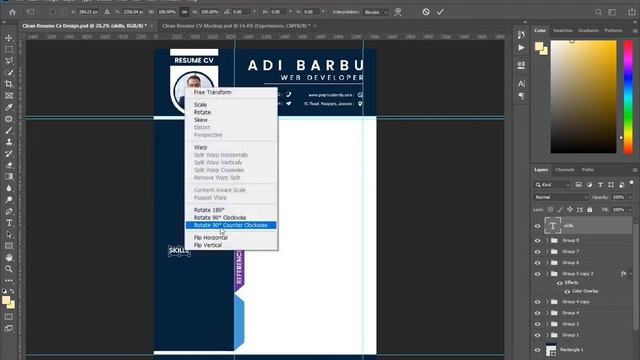Filter layers by pixel layers icon
This screenshot has height=360, width=640.
[x=578, y=185]
